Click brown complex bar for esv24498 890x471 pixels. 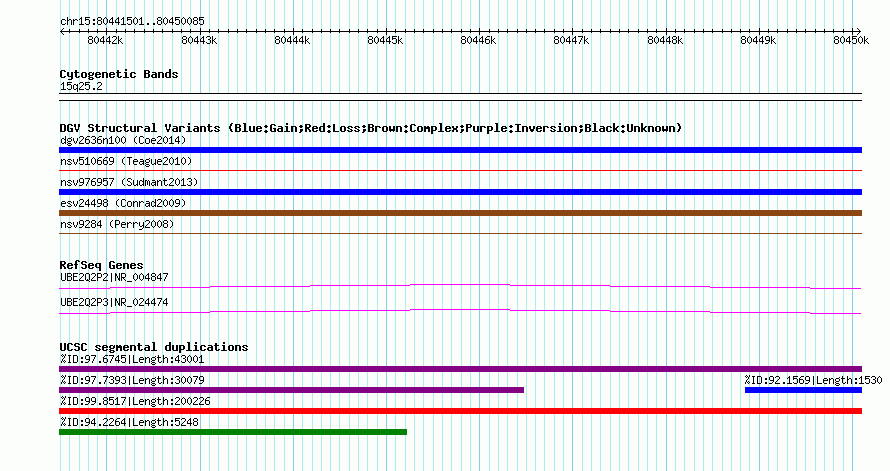point(460,213)
